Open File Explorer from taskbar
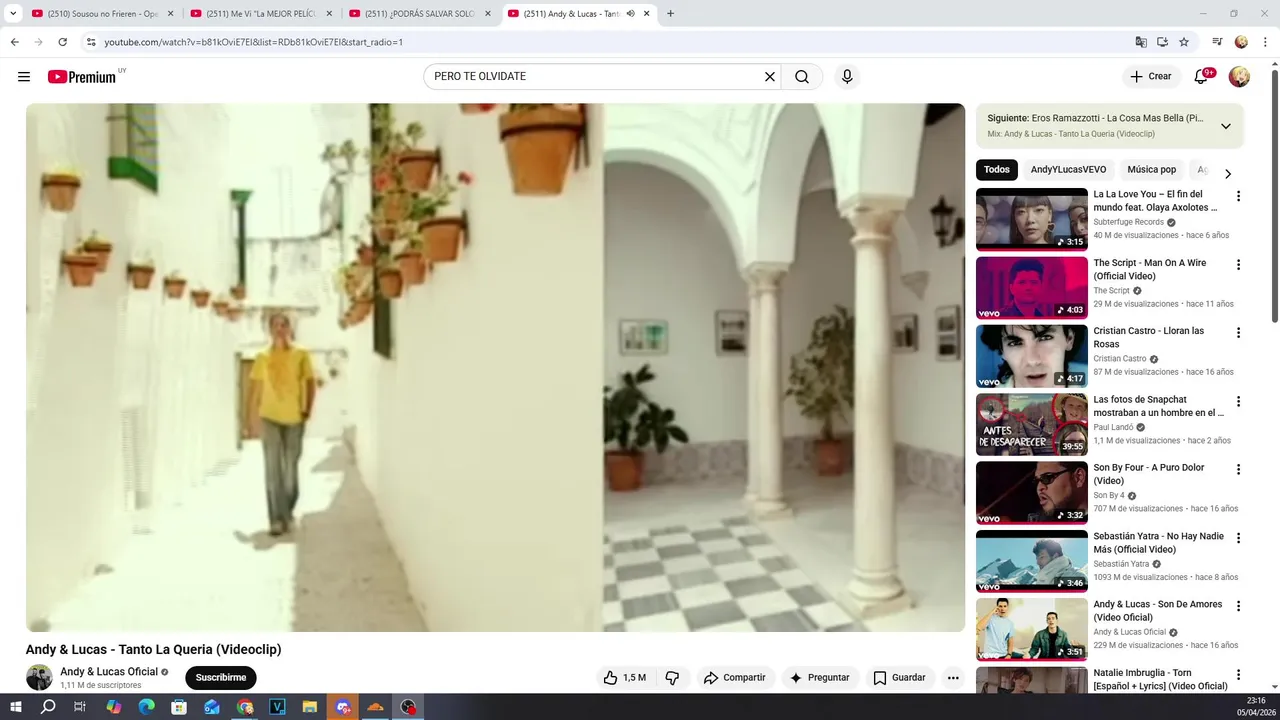Screen dimensions: 1280x720 310,707
